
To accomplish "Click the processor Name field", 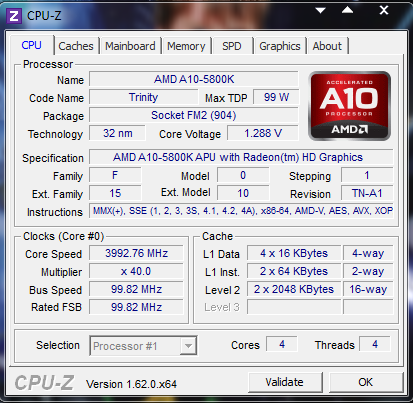I will (x=194, y=79).
